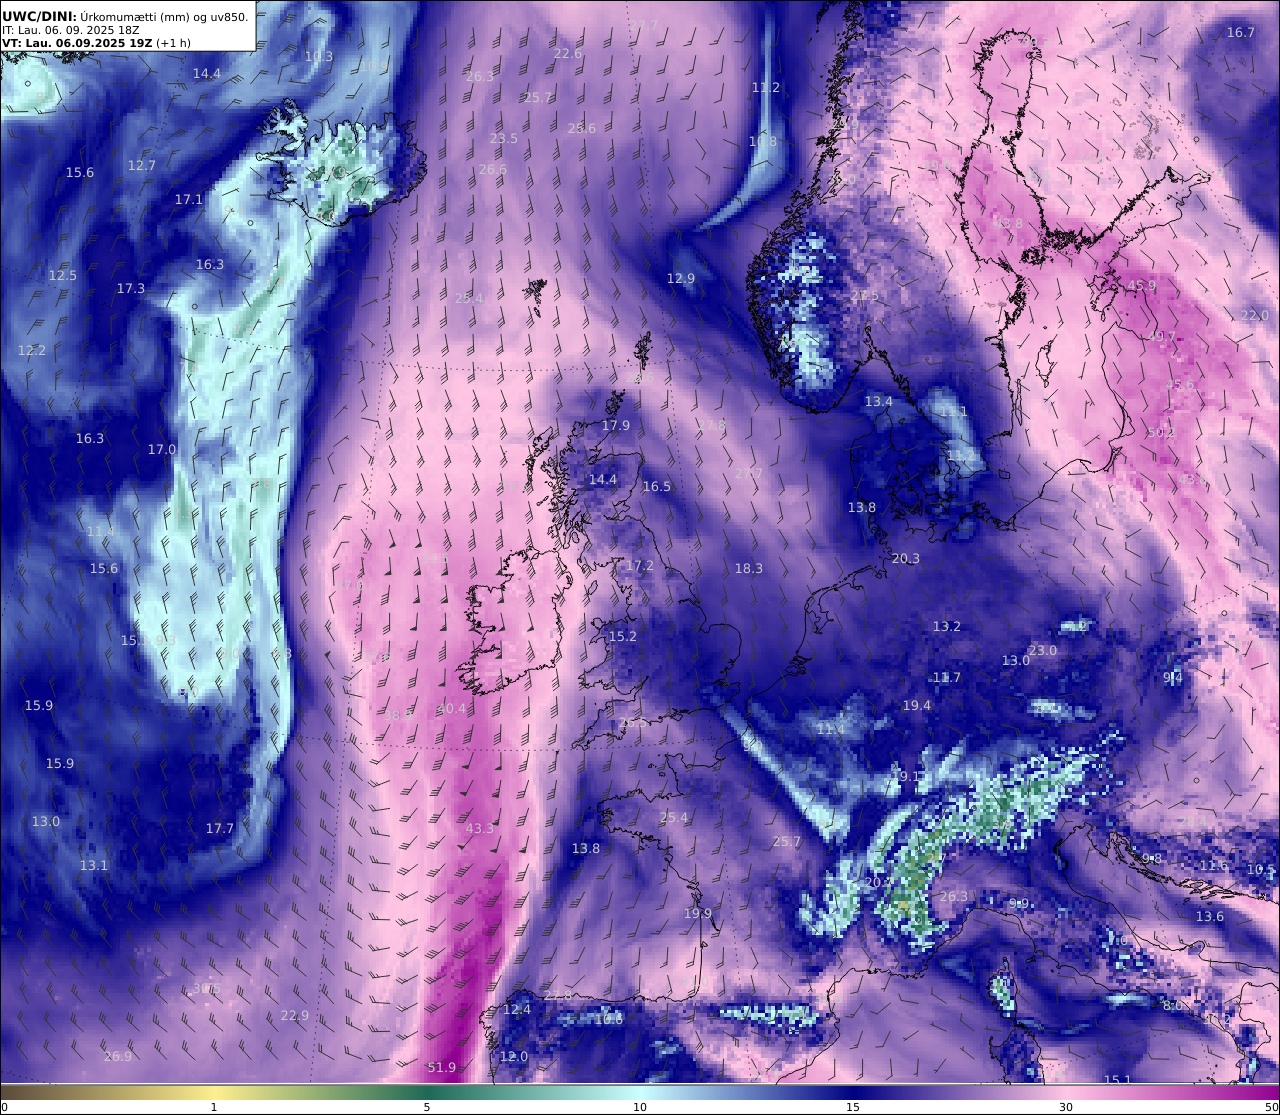The width and height of the screenshot is (1280, 1115).
Task: Click the 26.9 value in the bottom-left corner
Action: 117,1056
